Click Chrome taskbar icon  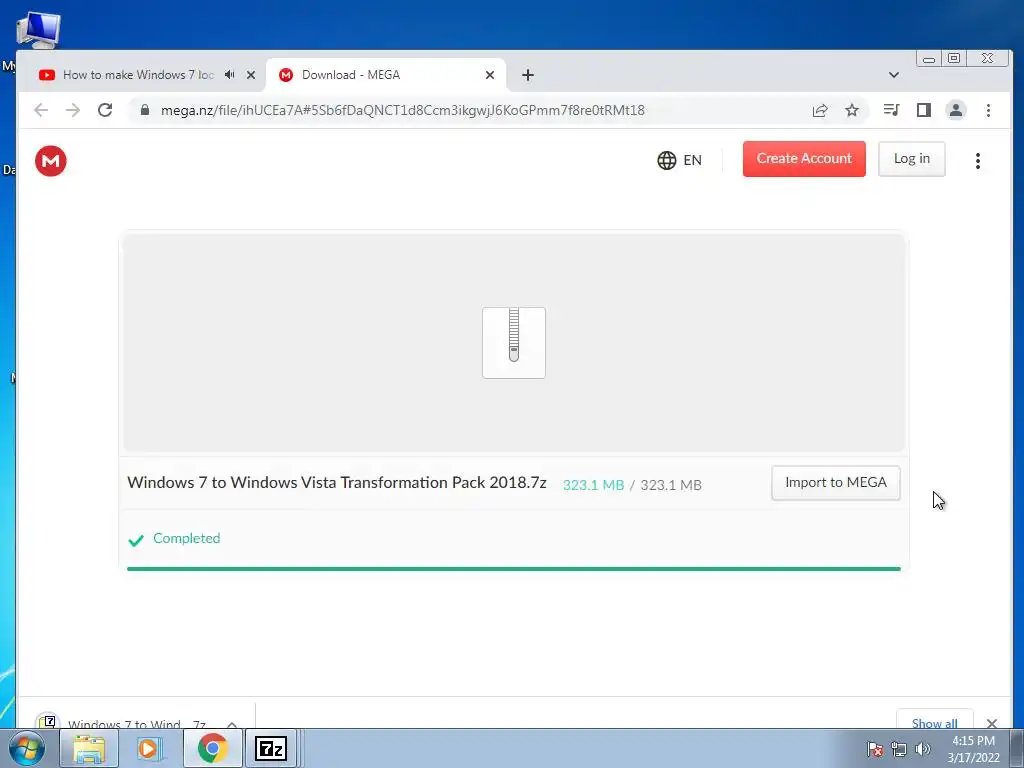tap(212, 748)
